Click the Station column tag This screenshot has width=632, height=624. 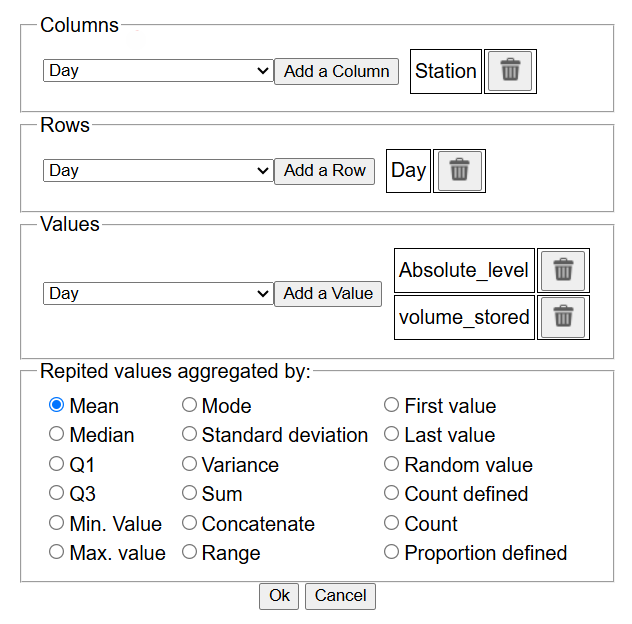click(x=446, y=71)
